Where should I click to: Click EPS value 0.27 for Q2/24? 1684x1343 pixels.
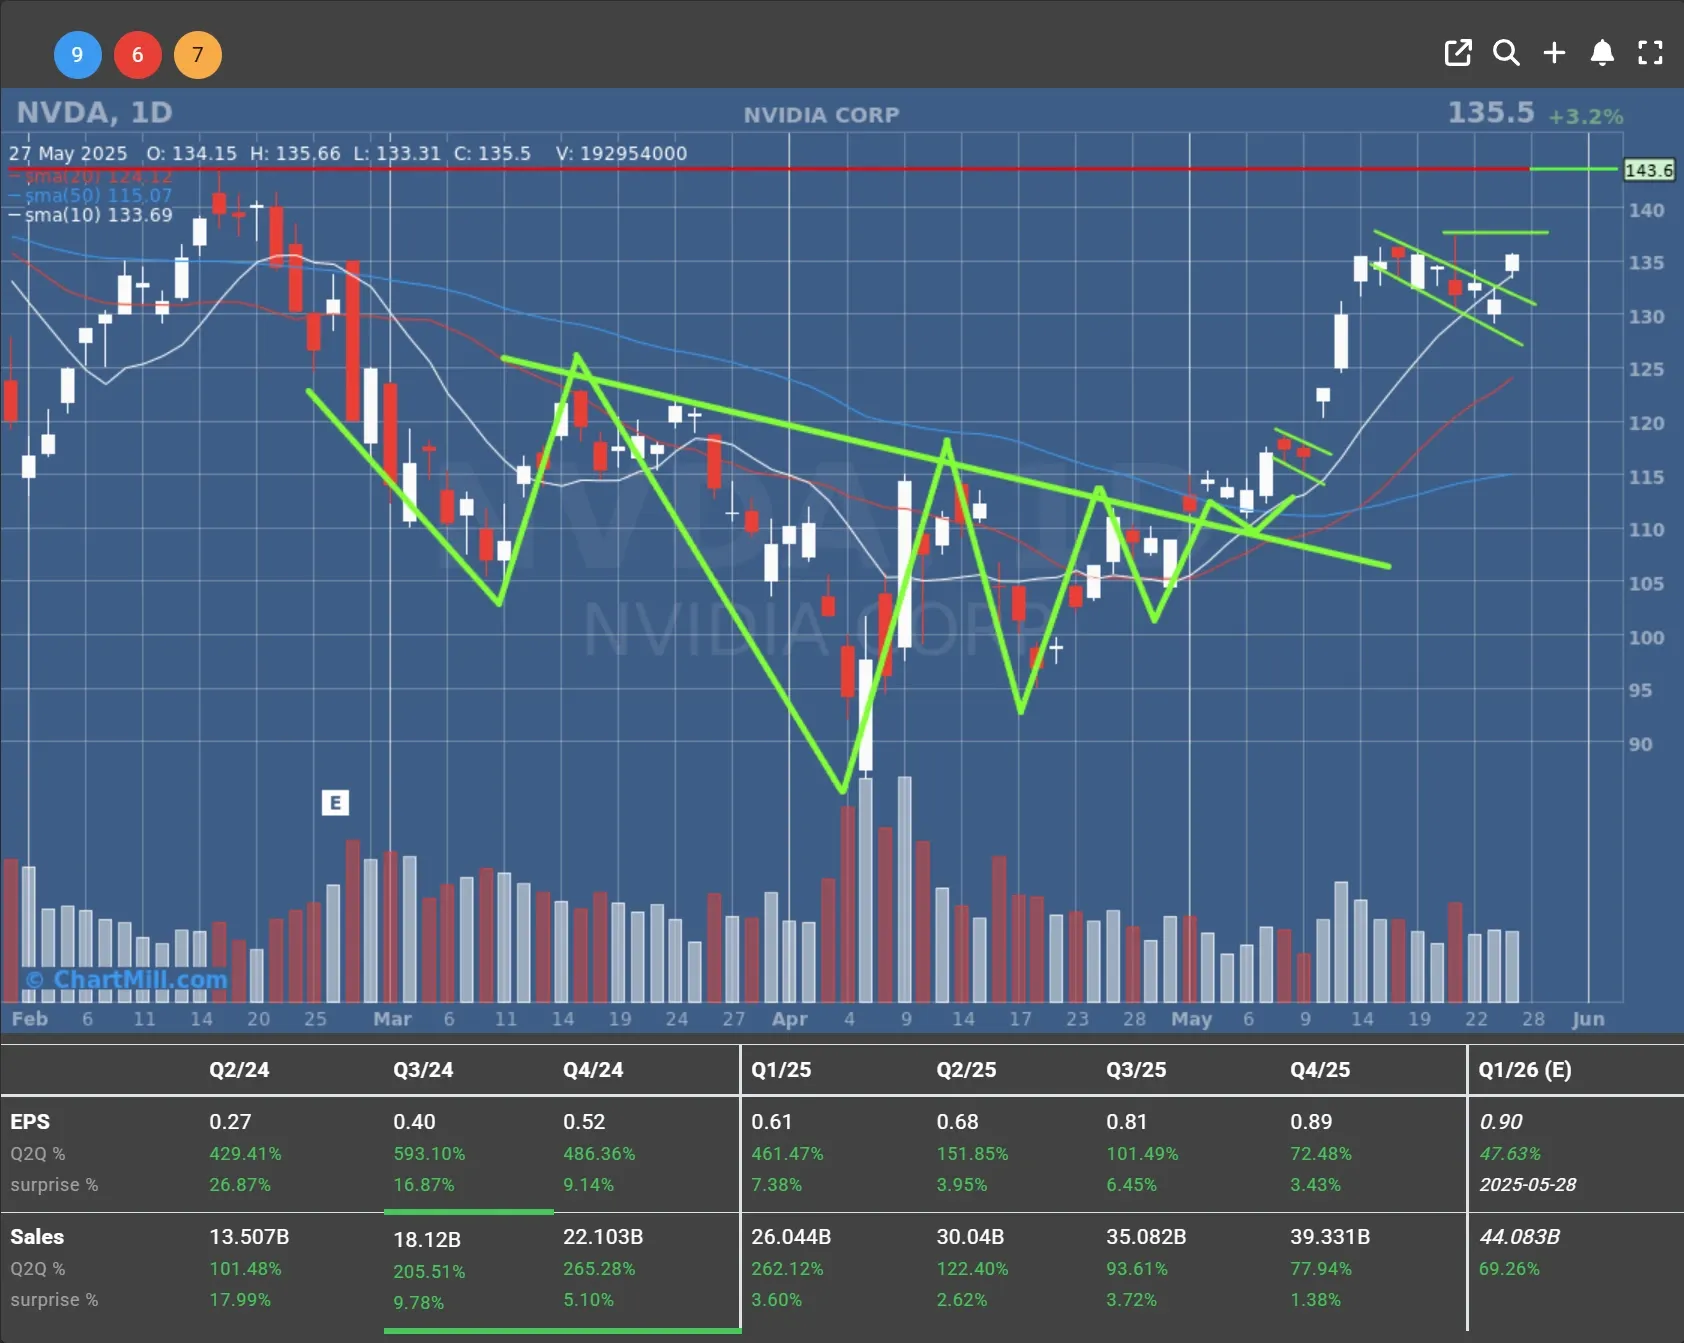(230, 1122)
